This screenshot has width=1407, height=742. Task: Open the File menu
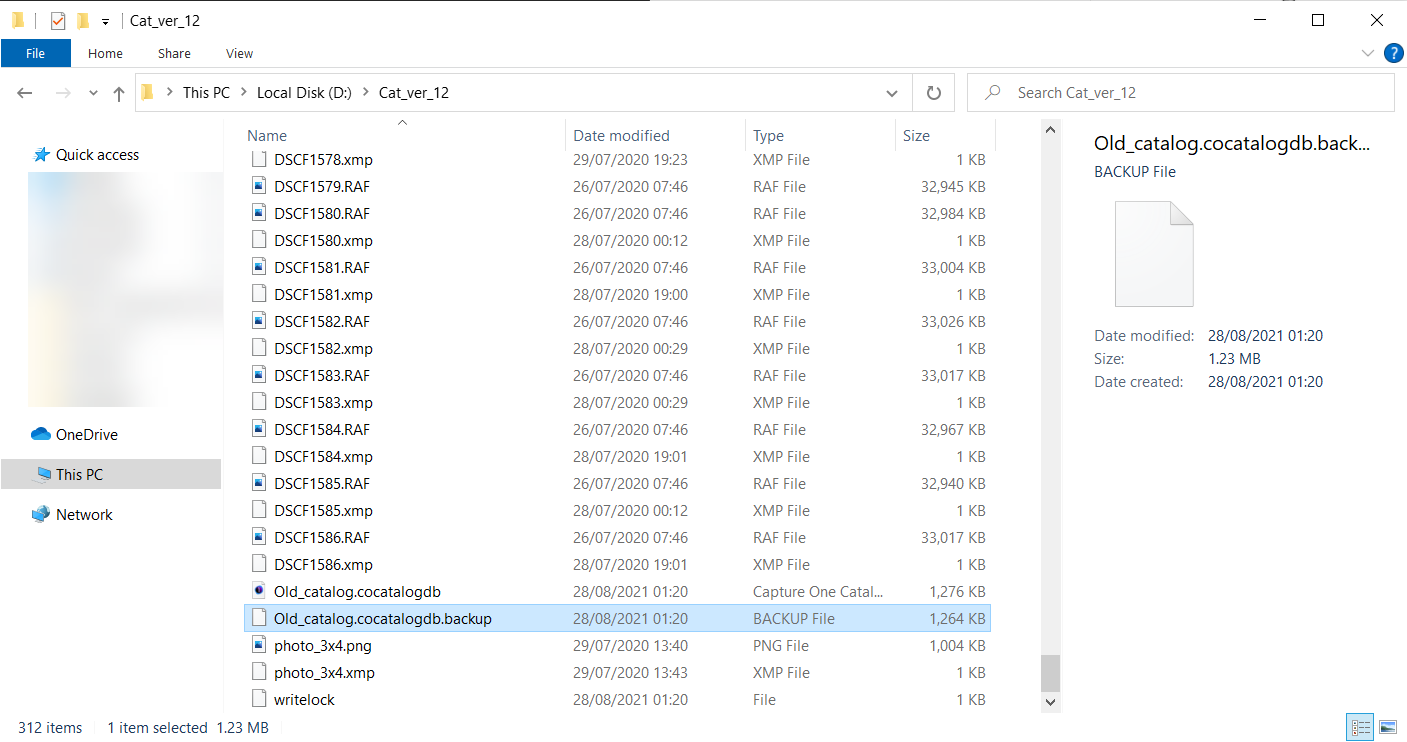[36, 54]
